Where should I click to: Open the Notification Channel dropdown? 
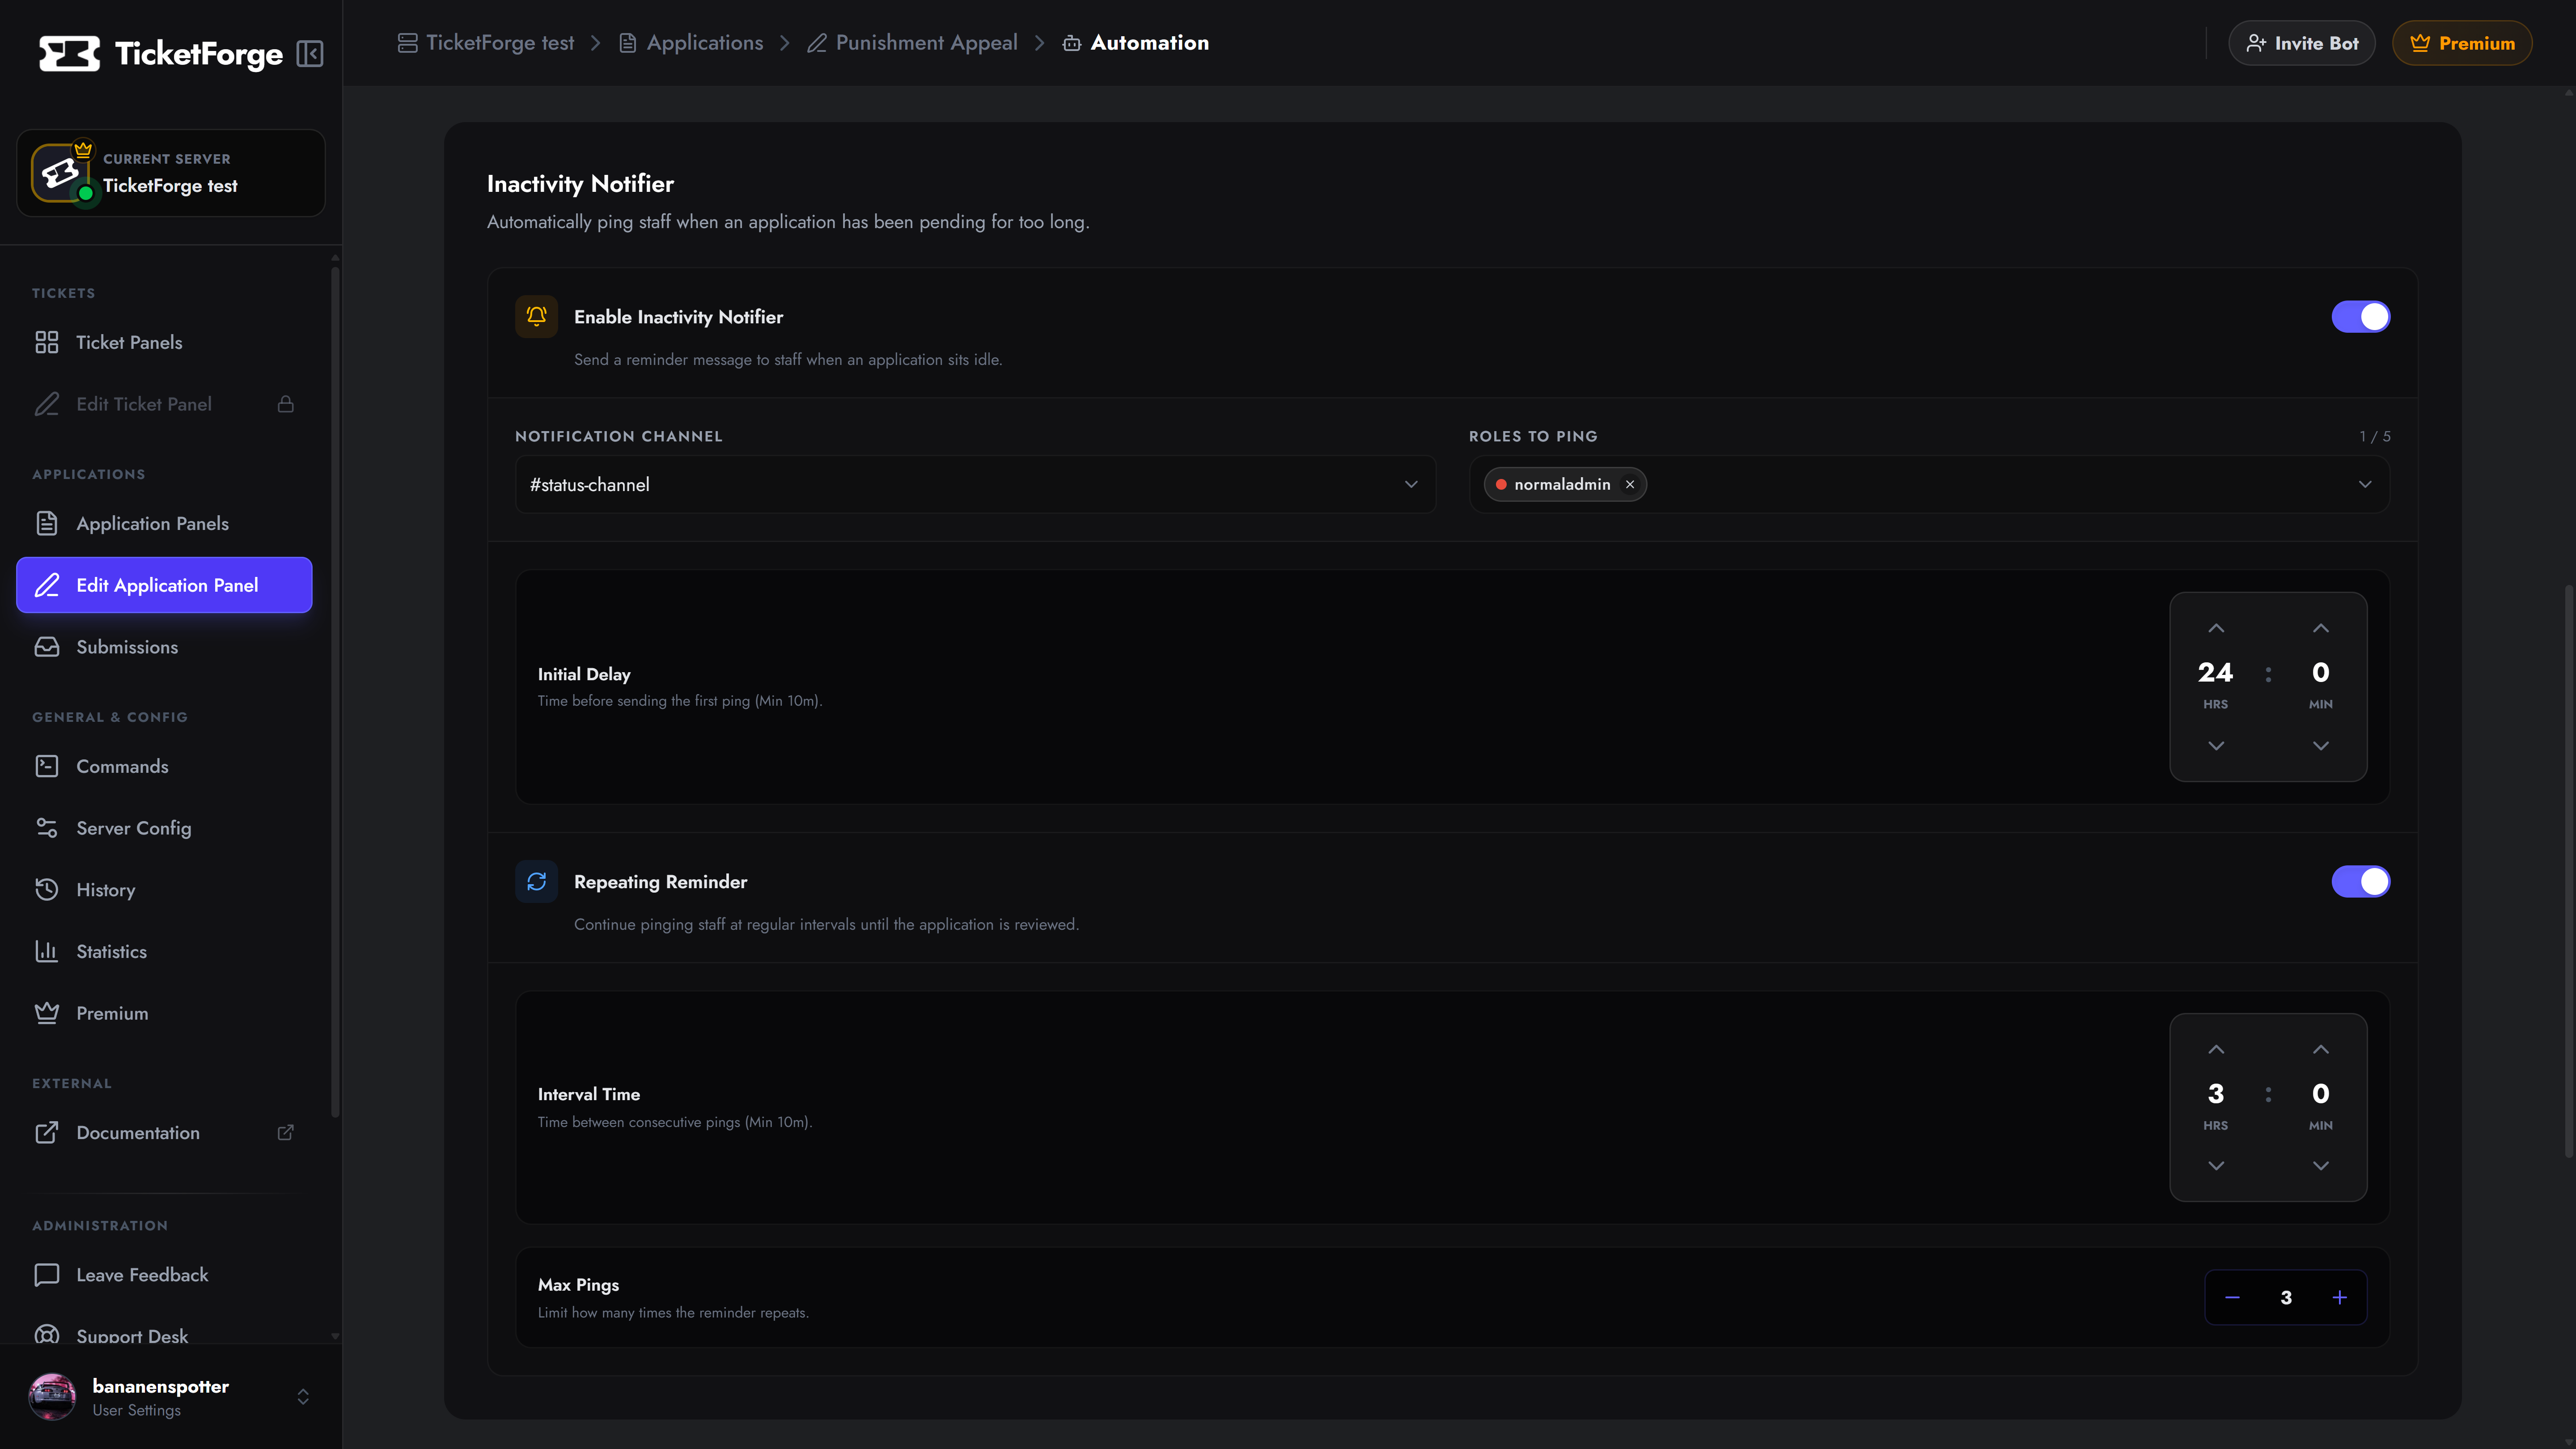point(975,485)
